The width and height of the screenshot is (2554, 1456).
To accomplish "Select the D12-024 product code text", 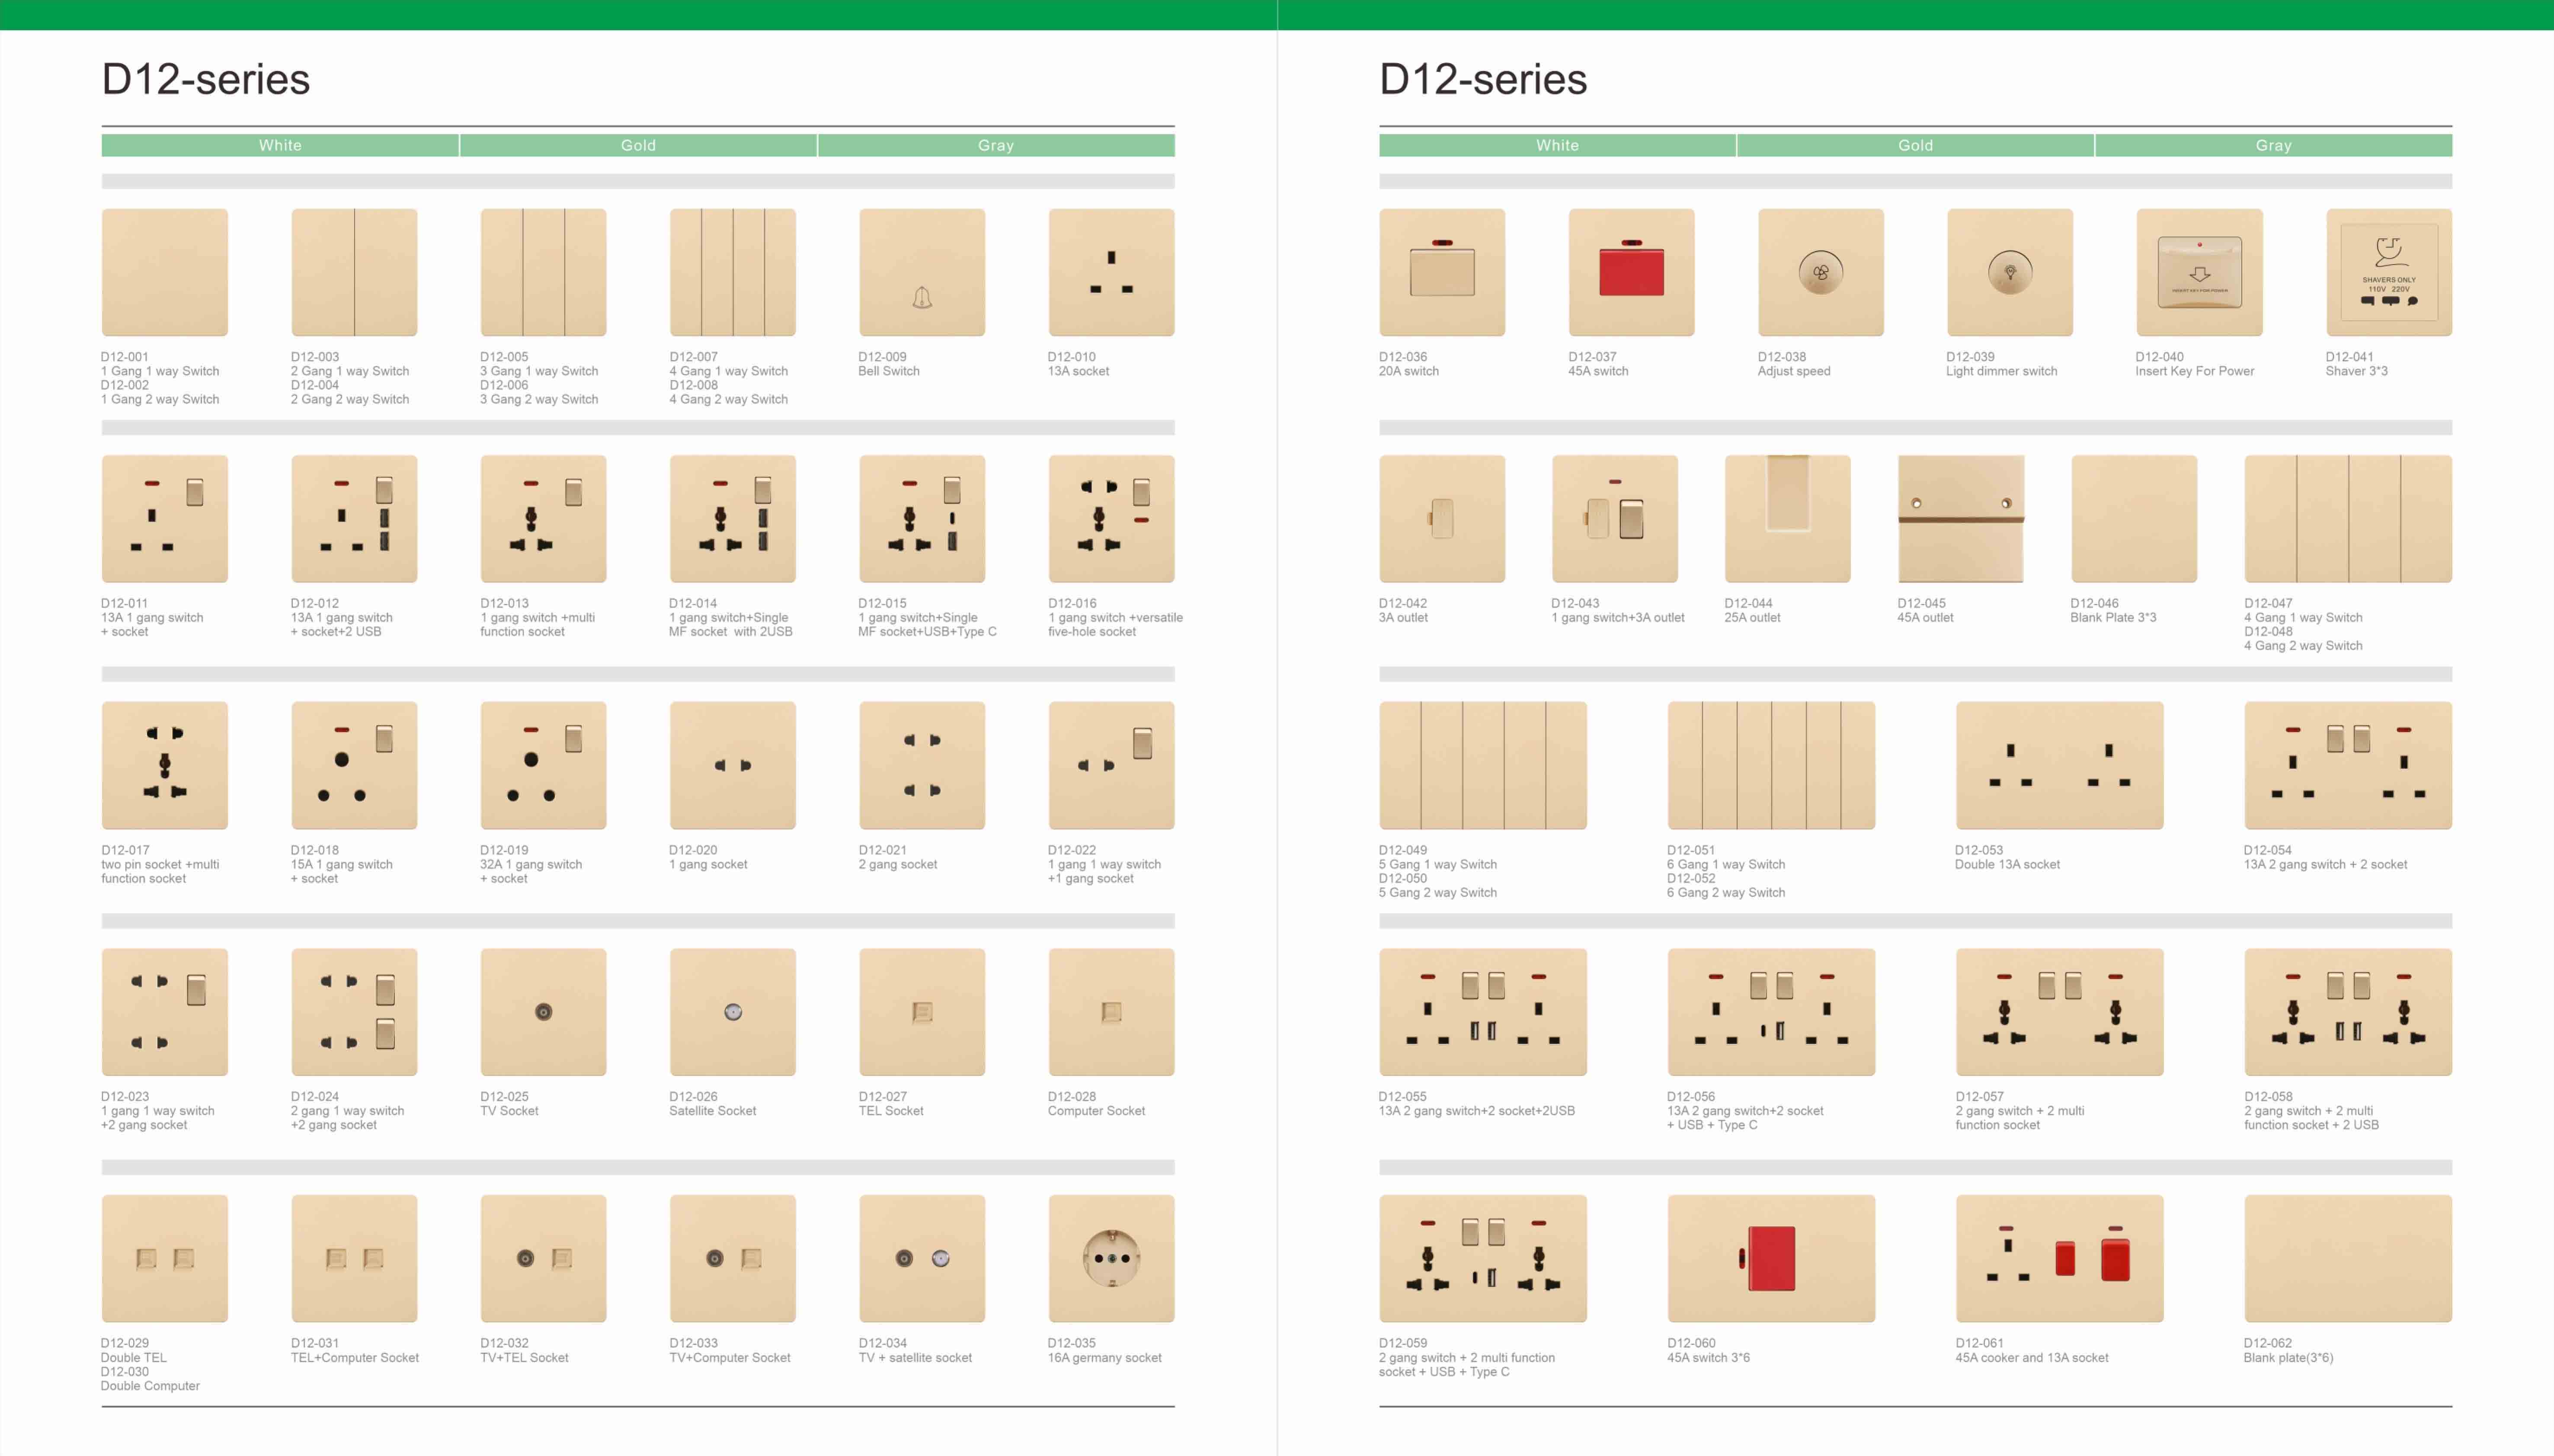I will tap(315, 1097).
